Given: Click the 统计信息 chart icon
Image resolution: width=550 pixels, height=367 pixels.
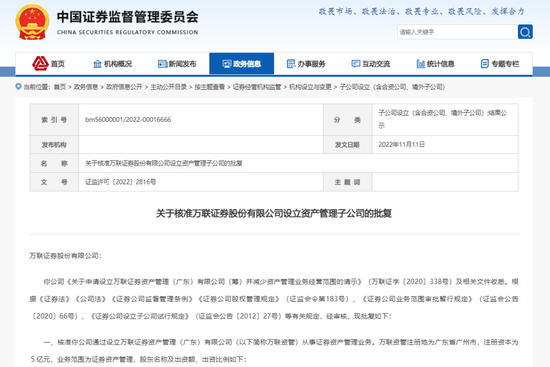Looking at the screenshot, I should (x=420, y=64).
